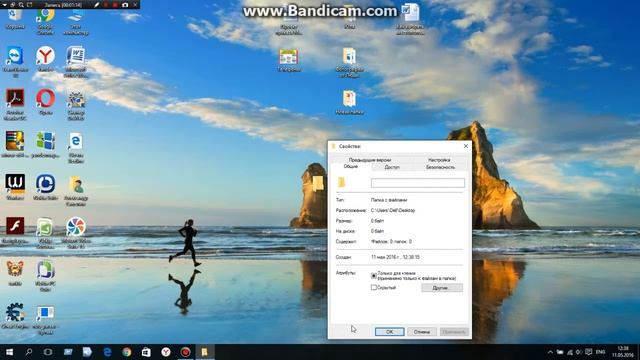Open Task View on the taskbar
The image size is (640, 360).
(48, 352)
